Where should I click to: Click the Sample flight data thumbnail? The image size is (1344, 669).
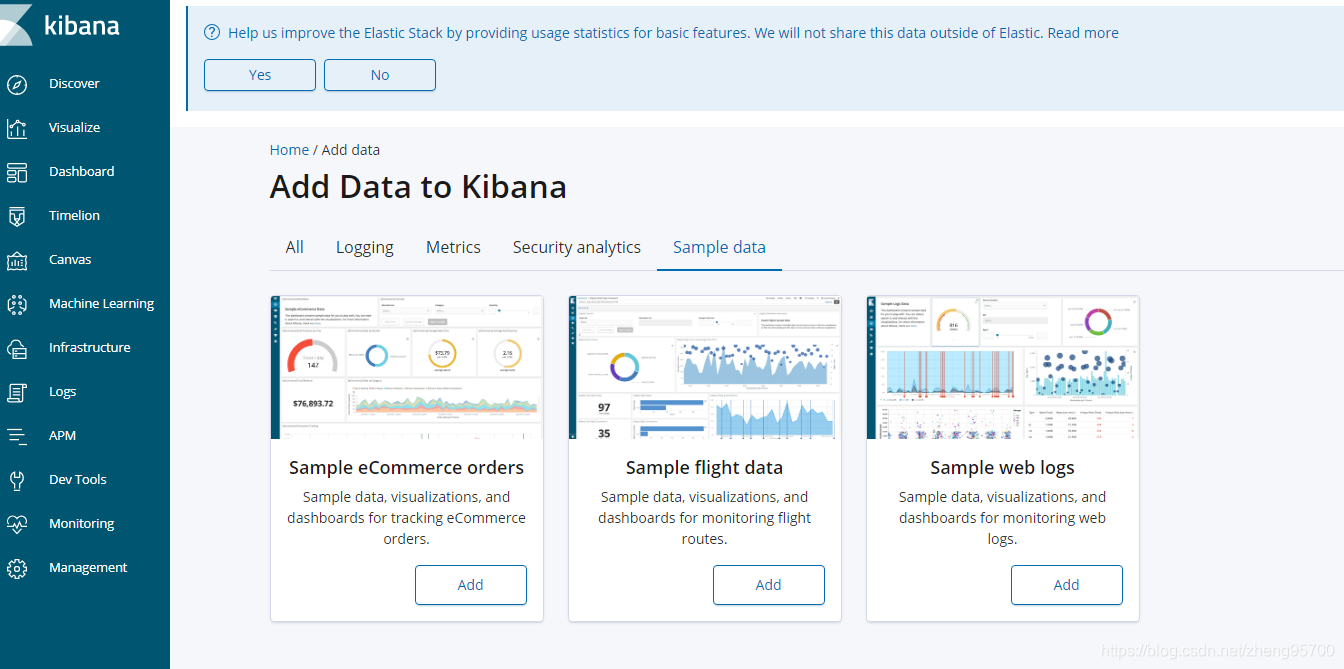(x=705, y=367)
